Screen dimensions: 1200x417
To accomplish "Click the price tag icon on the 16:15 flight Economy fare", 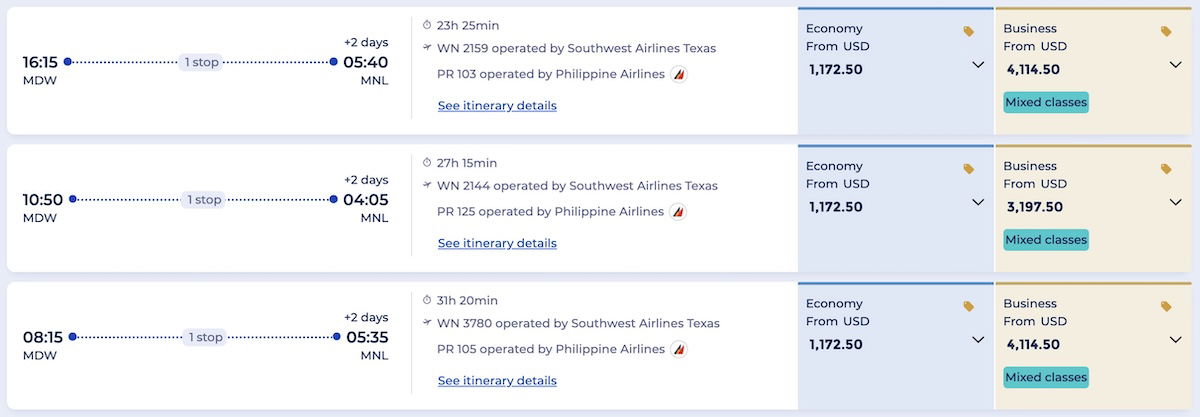I will pos(968,32).
